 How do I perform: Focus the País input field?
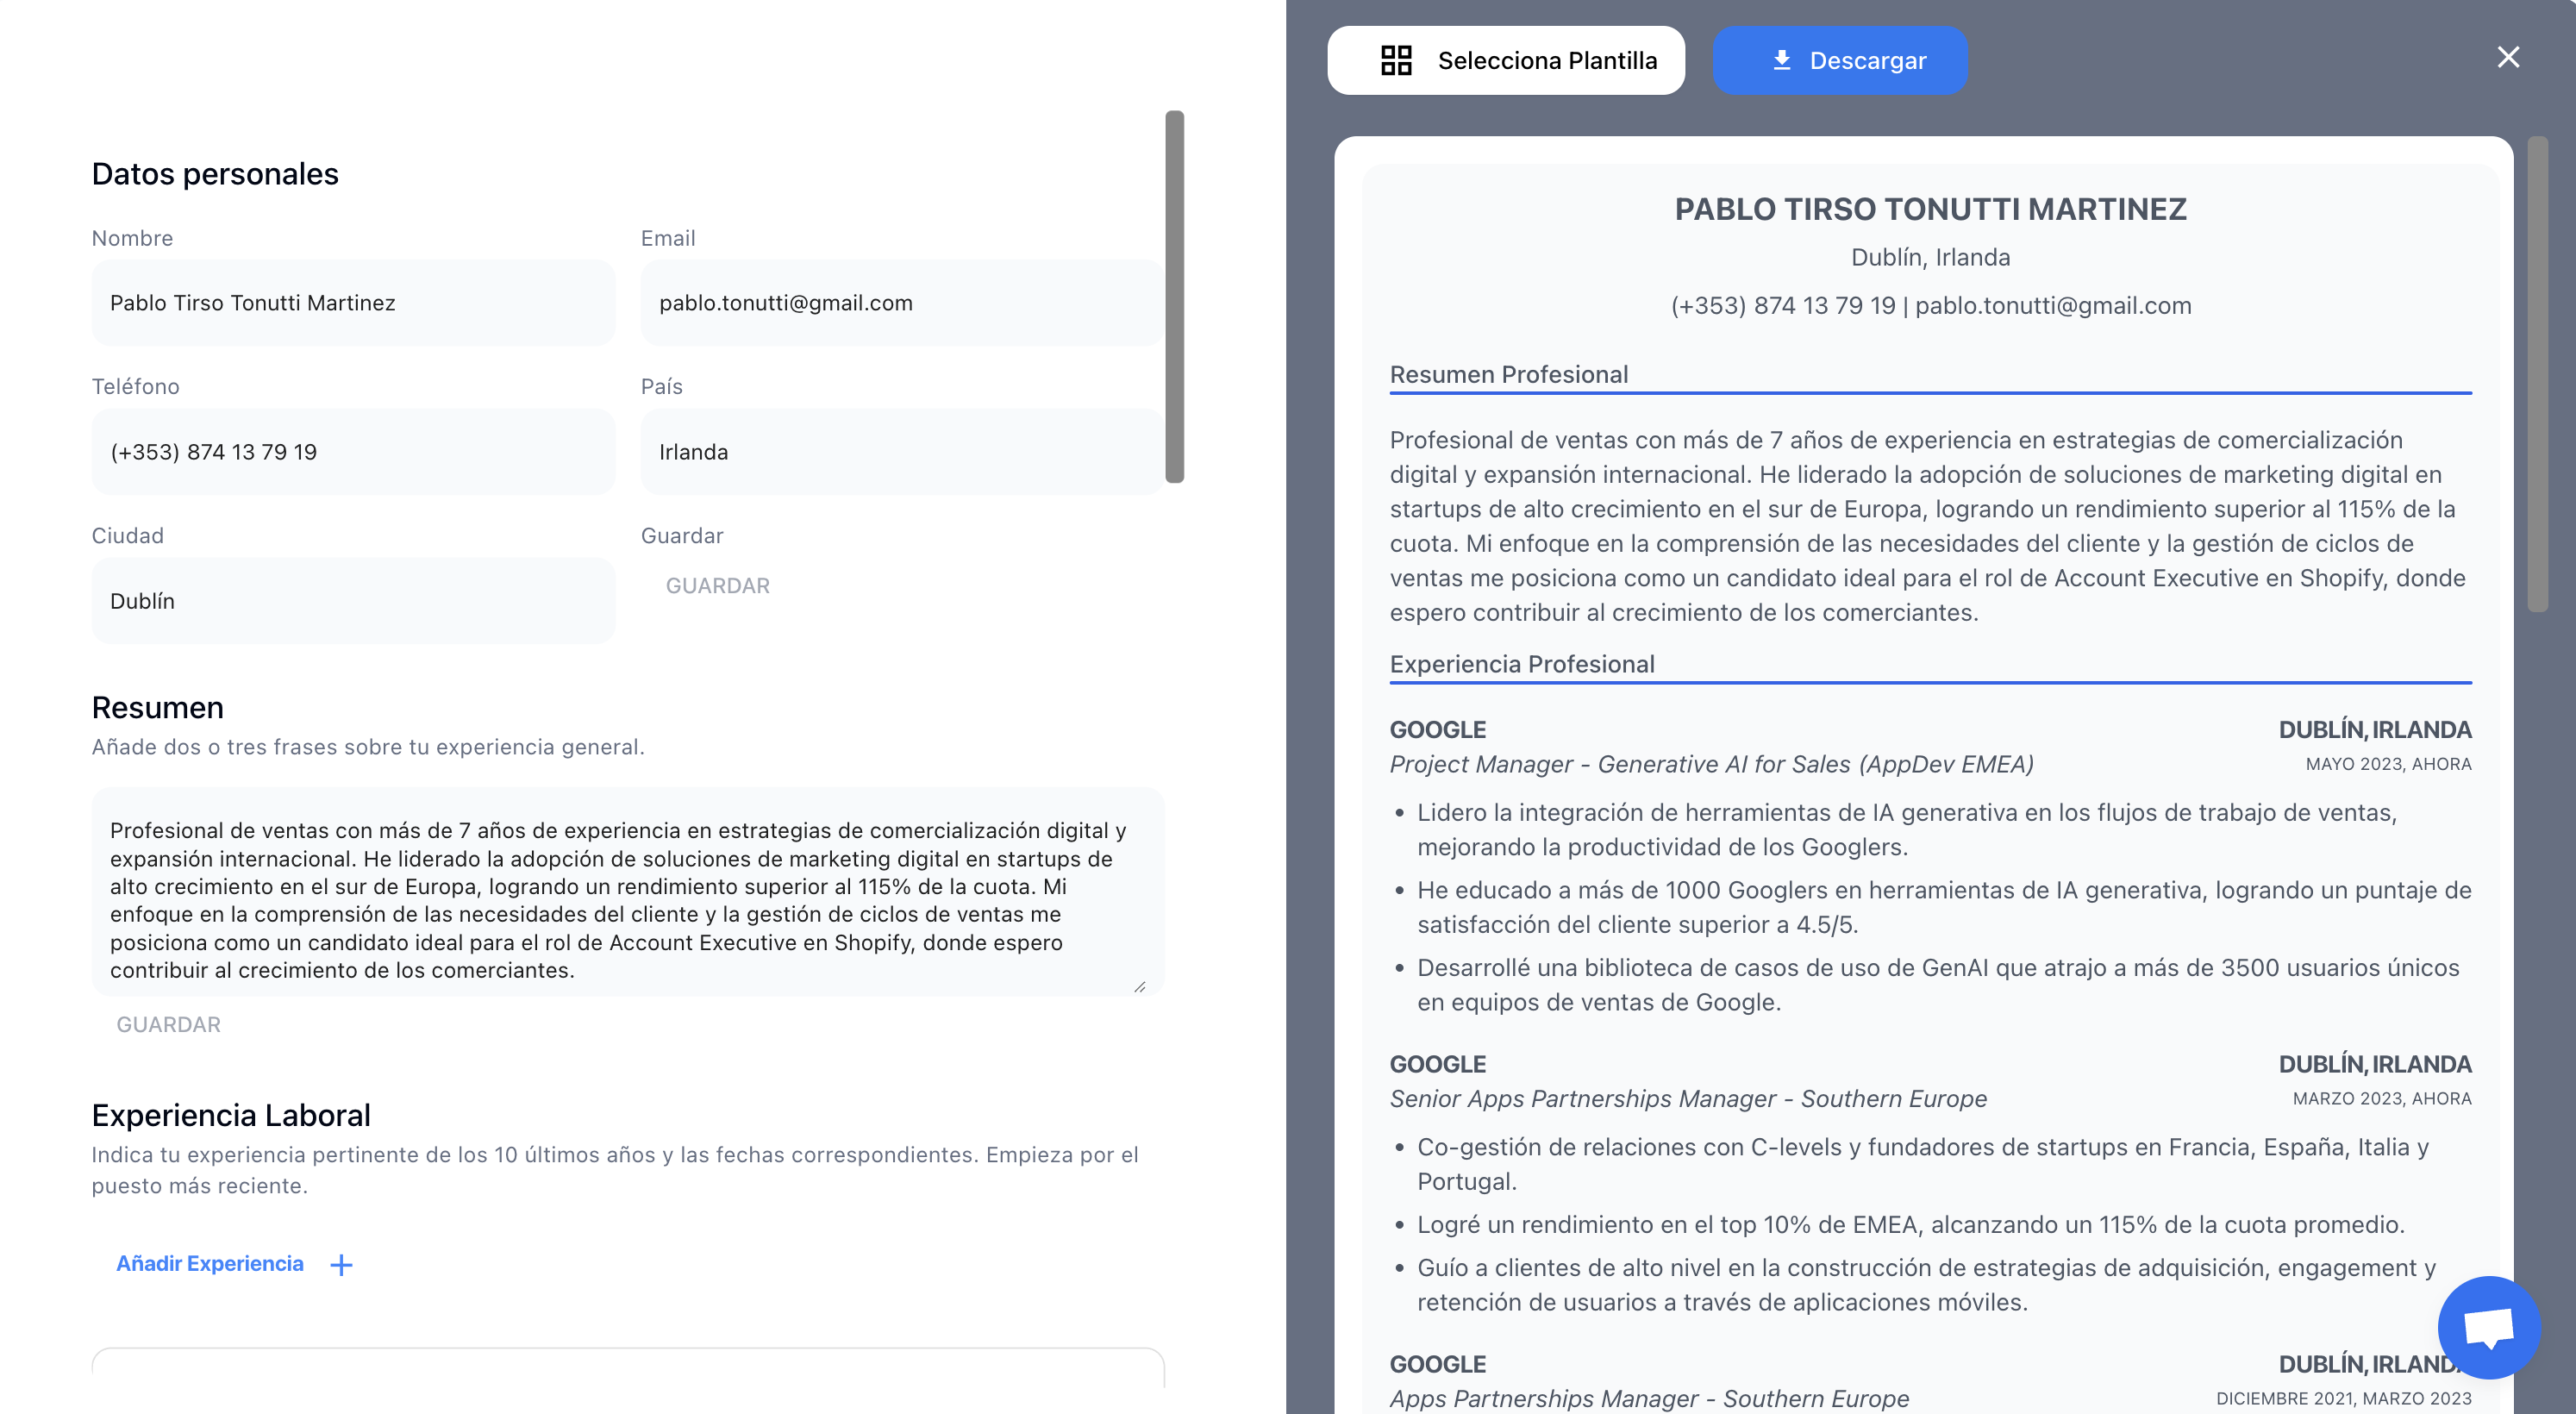[902, 452]
